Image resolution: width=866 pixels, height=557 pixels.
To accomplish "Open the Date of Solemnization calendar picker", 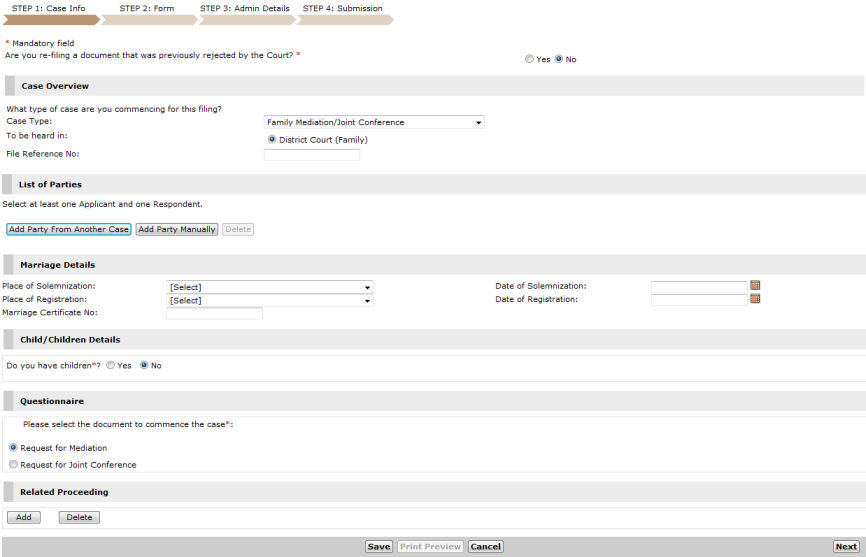I will [x=755, y=286].
